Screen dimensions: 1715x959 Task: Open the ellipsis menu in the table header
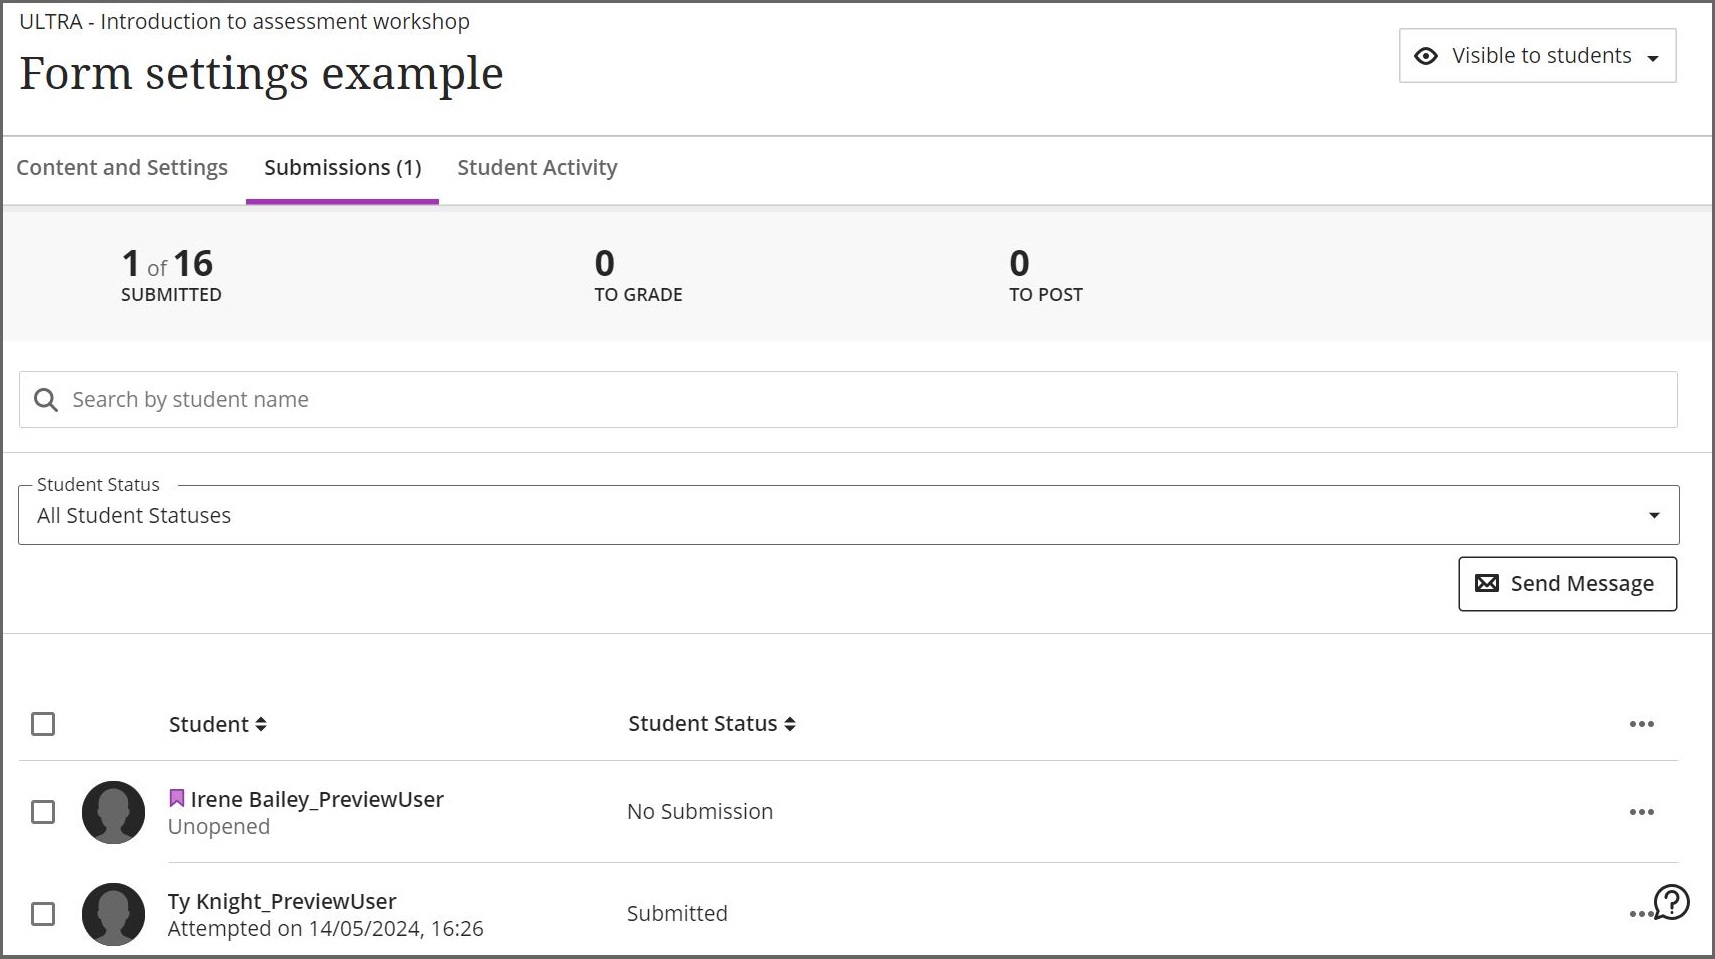click(x=1641, y=724)
